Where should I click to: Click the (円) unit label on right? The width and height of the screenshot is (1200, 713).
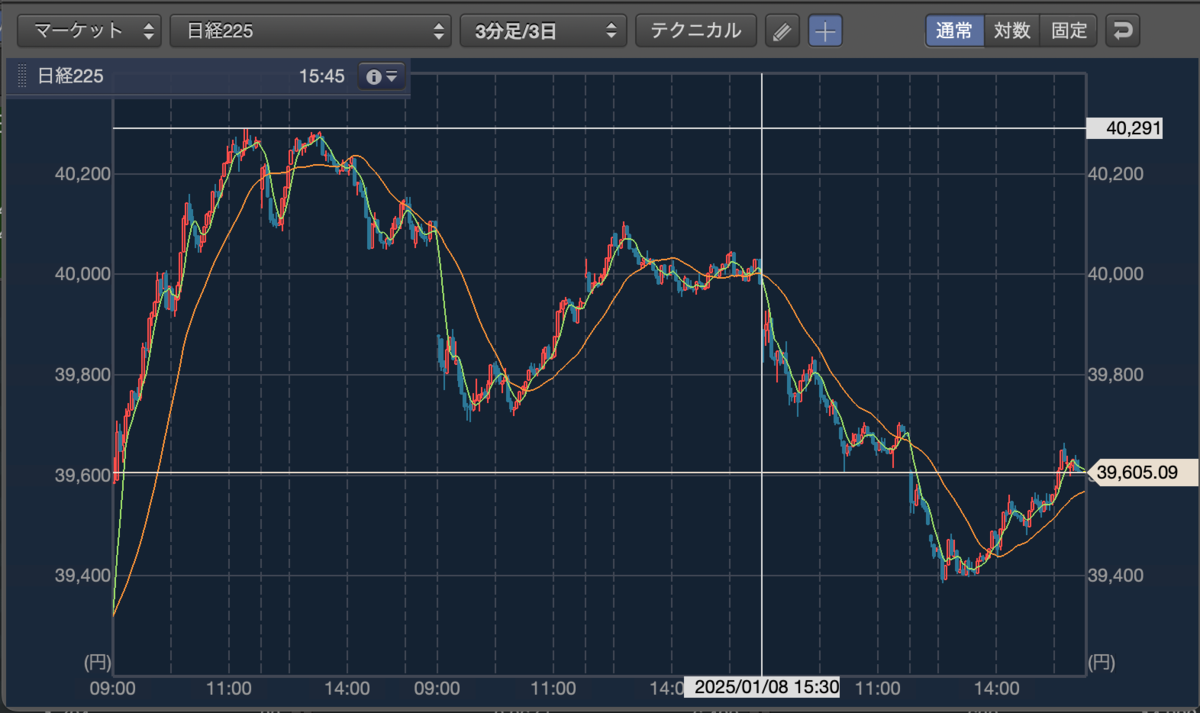click(x=1100, y=661)
